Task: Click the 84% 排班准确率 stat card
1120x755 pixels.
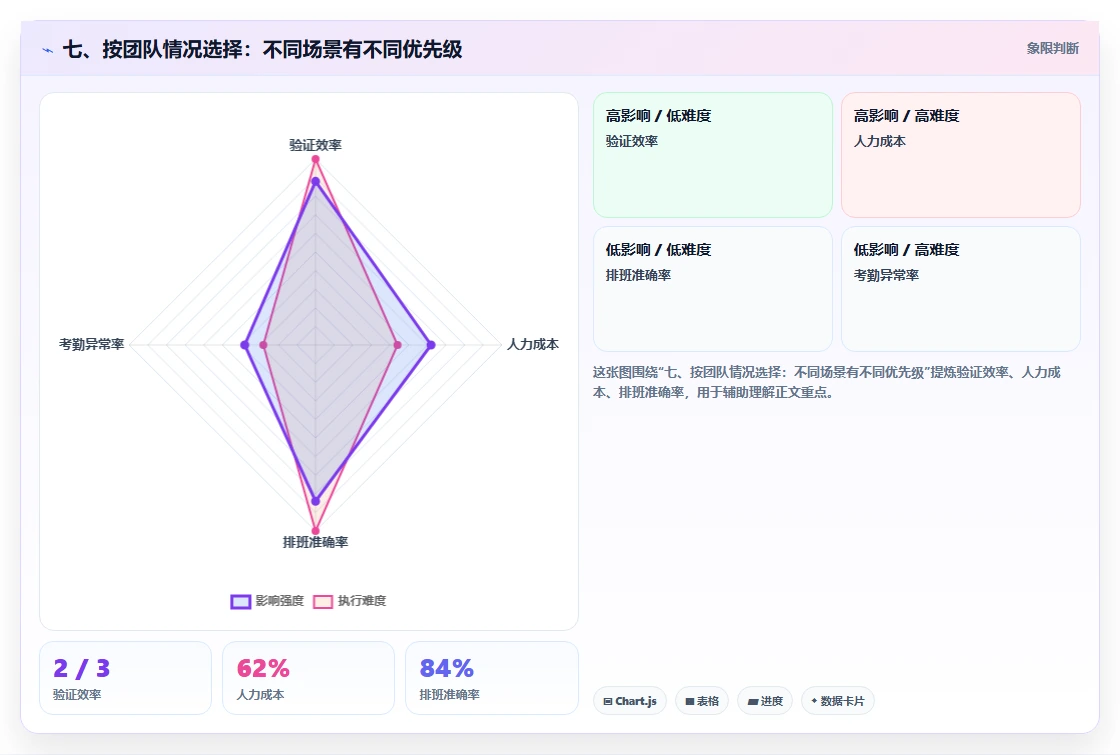Action: tap(491, 678)
